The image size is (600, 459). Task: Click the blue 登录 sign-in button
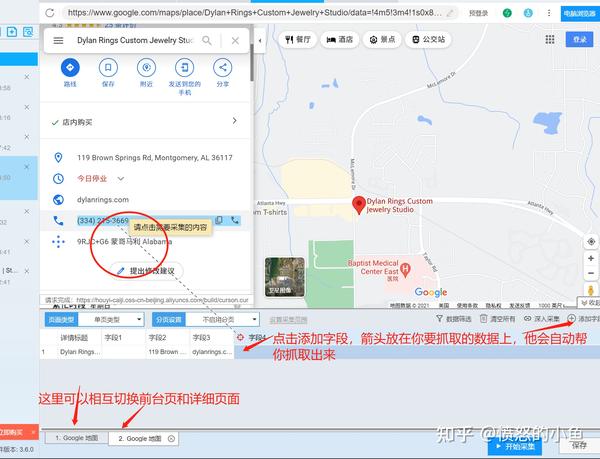click(580, 39)
